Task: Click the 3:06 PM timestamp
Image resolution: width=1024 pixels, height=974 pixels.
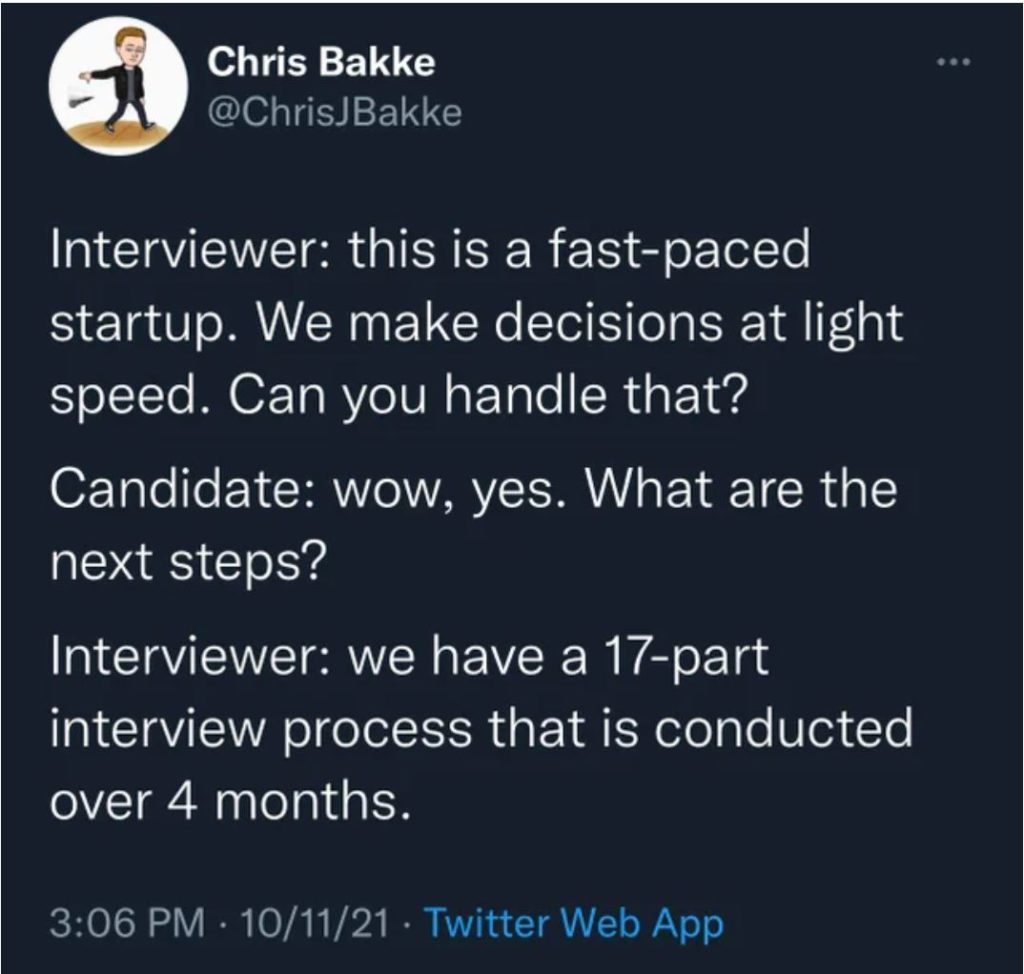Action: pos(127,924)
